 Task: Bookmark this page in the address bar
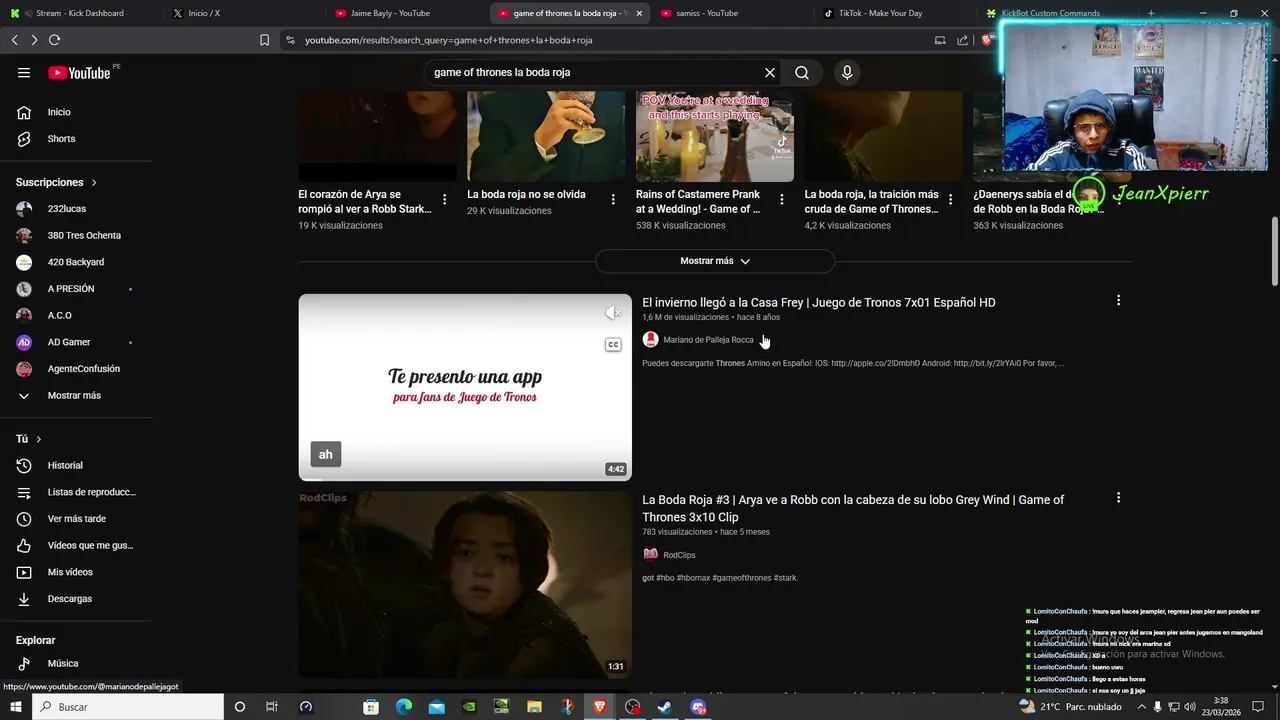(x=264, y=40)
